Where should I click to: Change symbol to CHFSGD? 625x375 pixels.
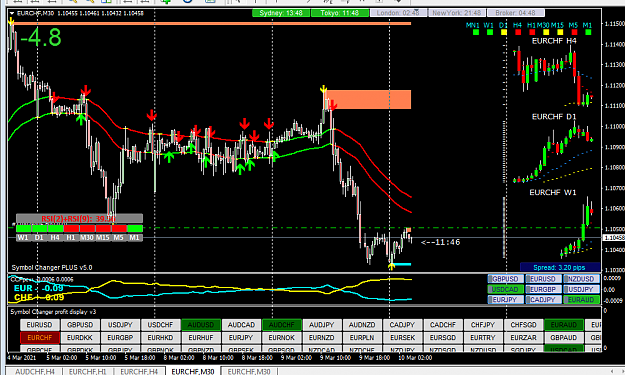[x=523, y=325]
